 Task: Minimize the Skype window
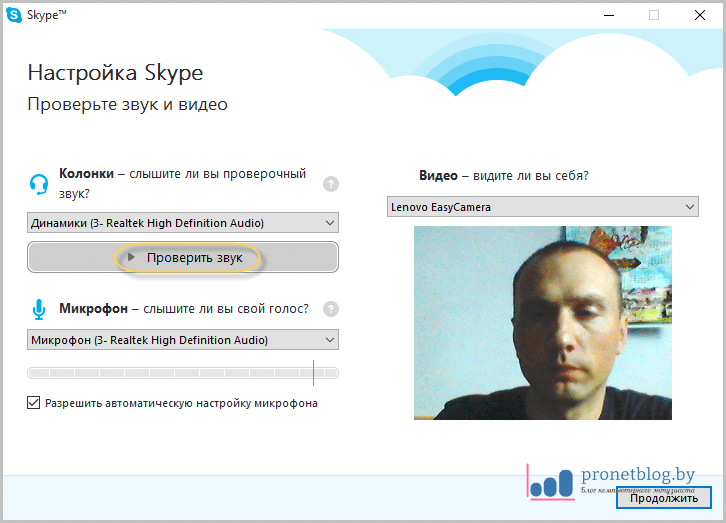(609, 15)
